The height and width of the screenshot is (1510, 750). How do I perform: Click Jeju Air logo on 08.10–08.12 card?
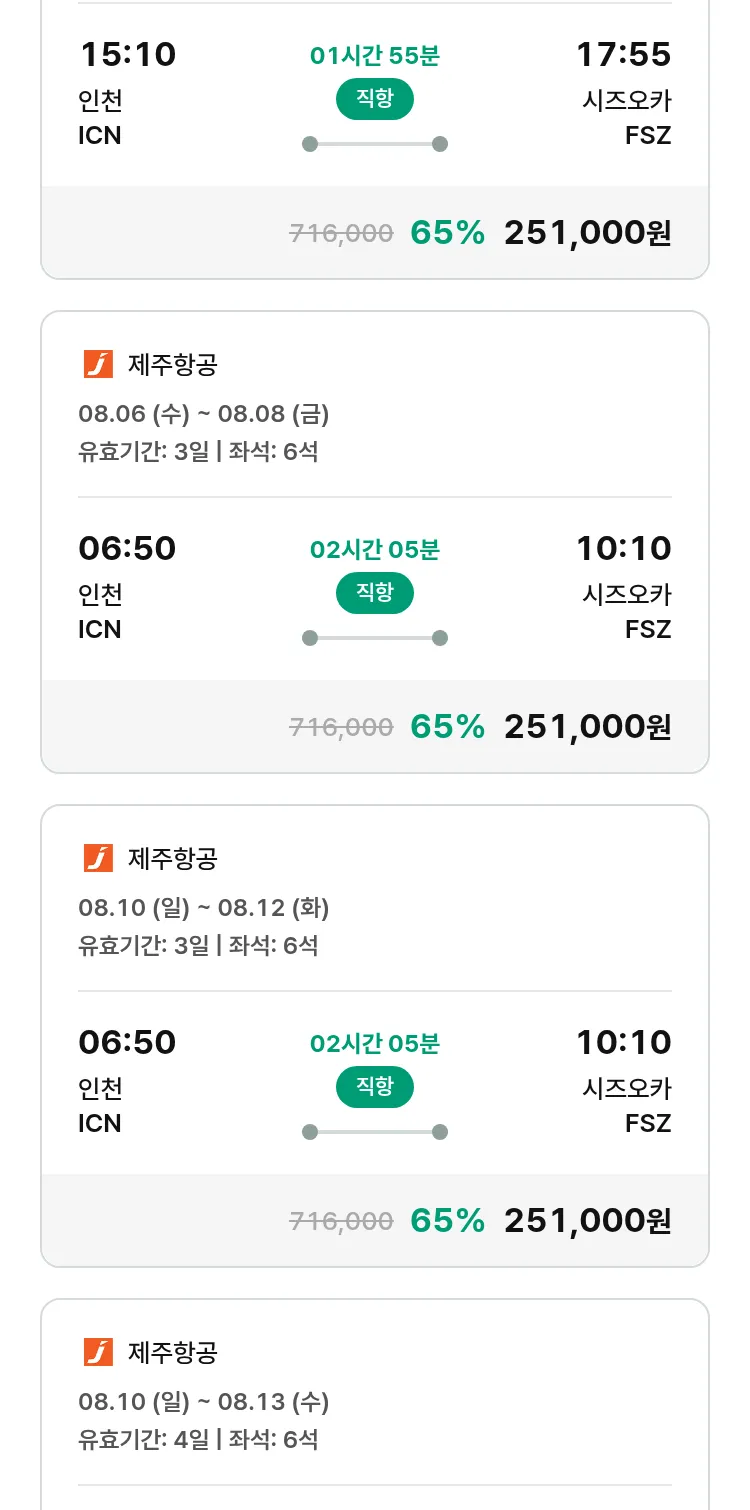click(98, 859)
